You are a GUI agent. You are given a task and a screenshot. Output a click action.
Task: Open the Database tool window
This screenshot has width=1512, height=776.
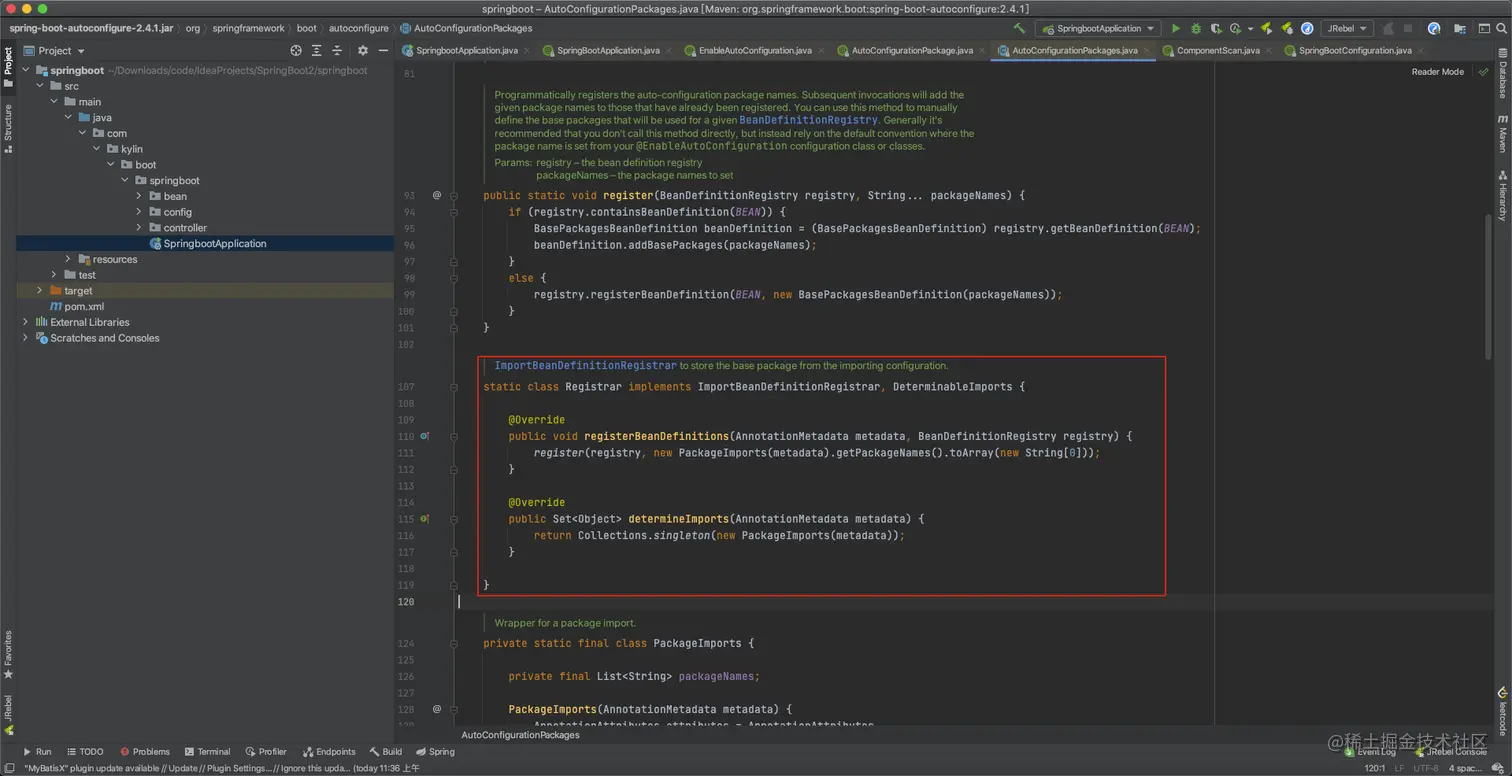coord(1502,76)
